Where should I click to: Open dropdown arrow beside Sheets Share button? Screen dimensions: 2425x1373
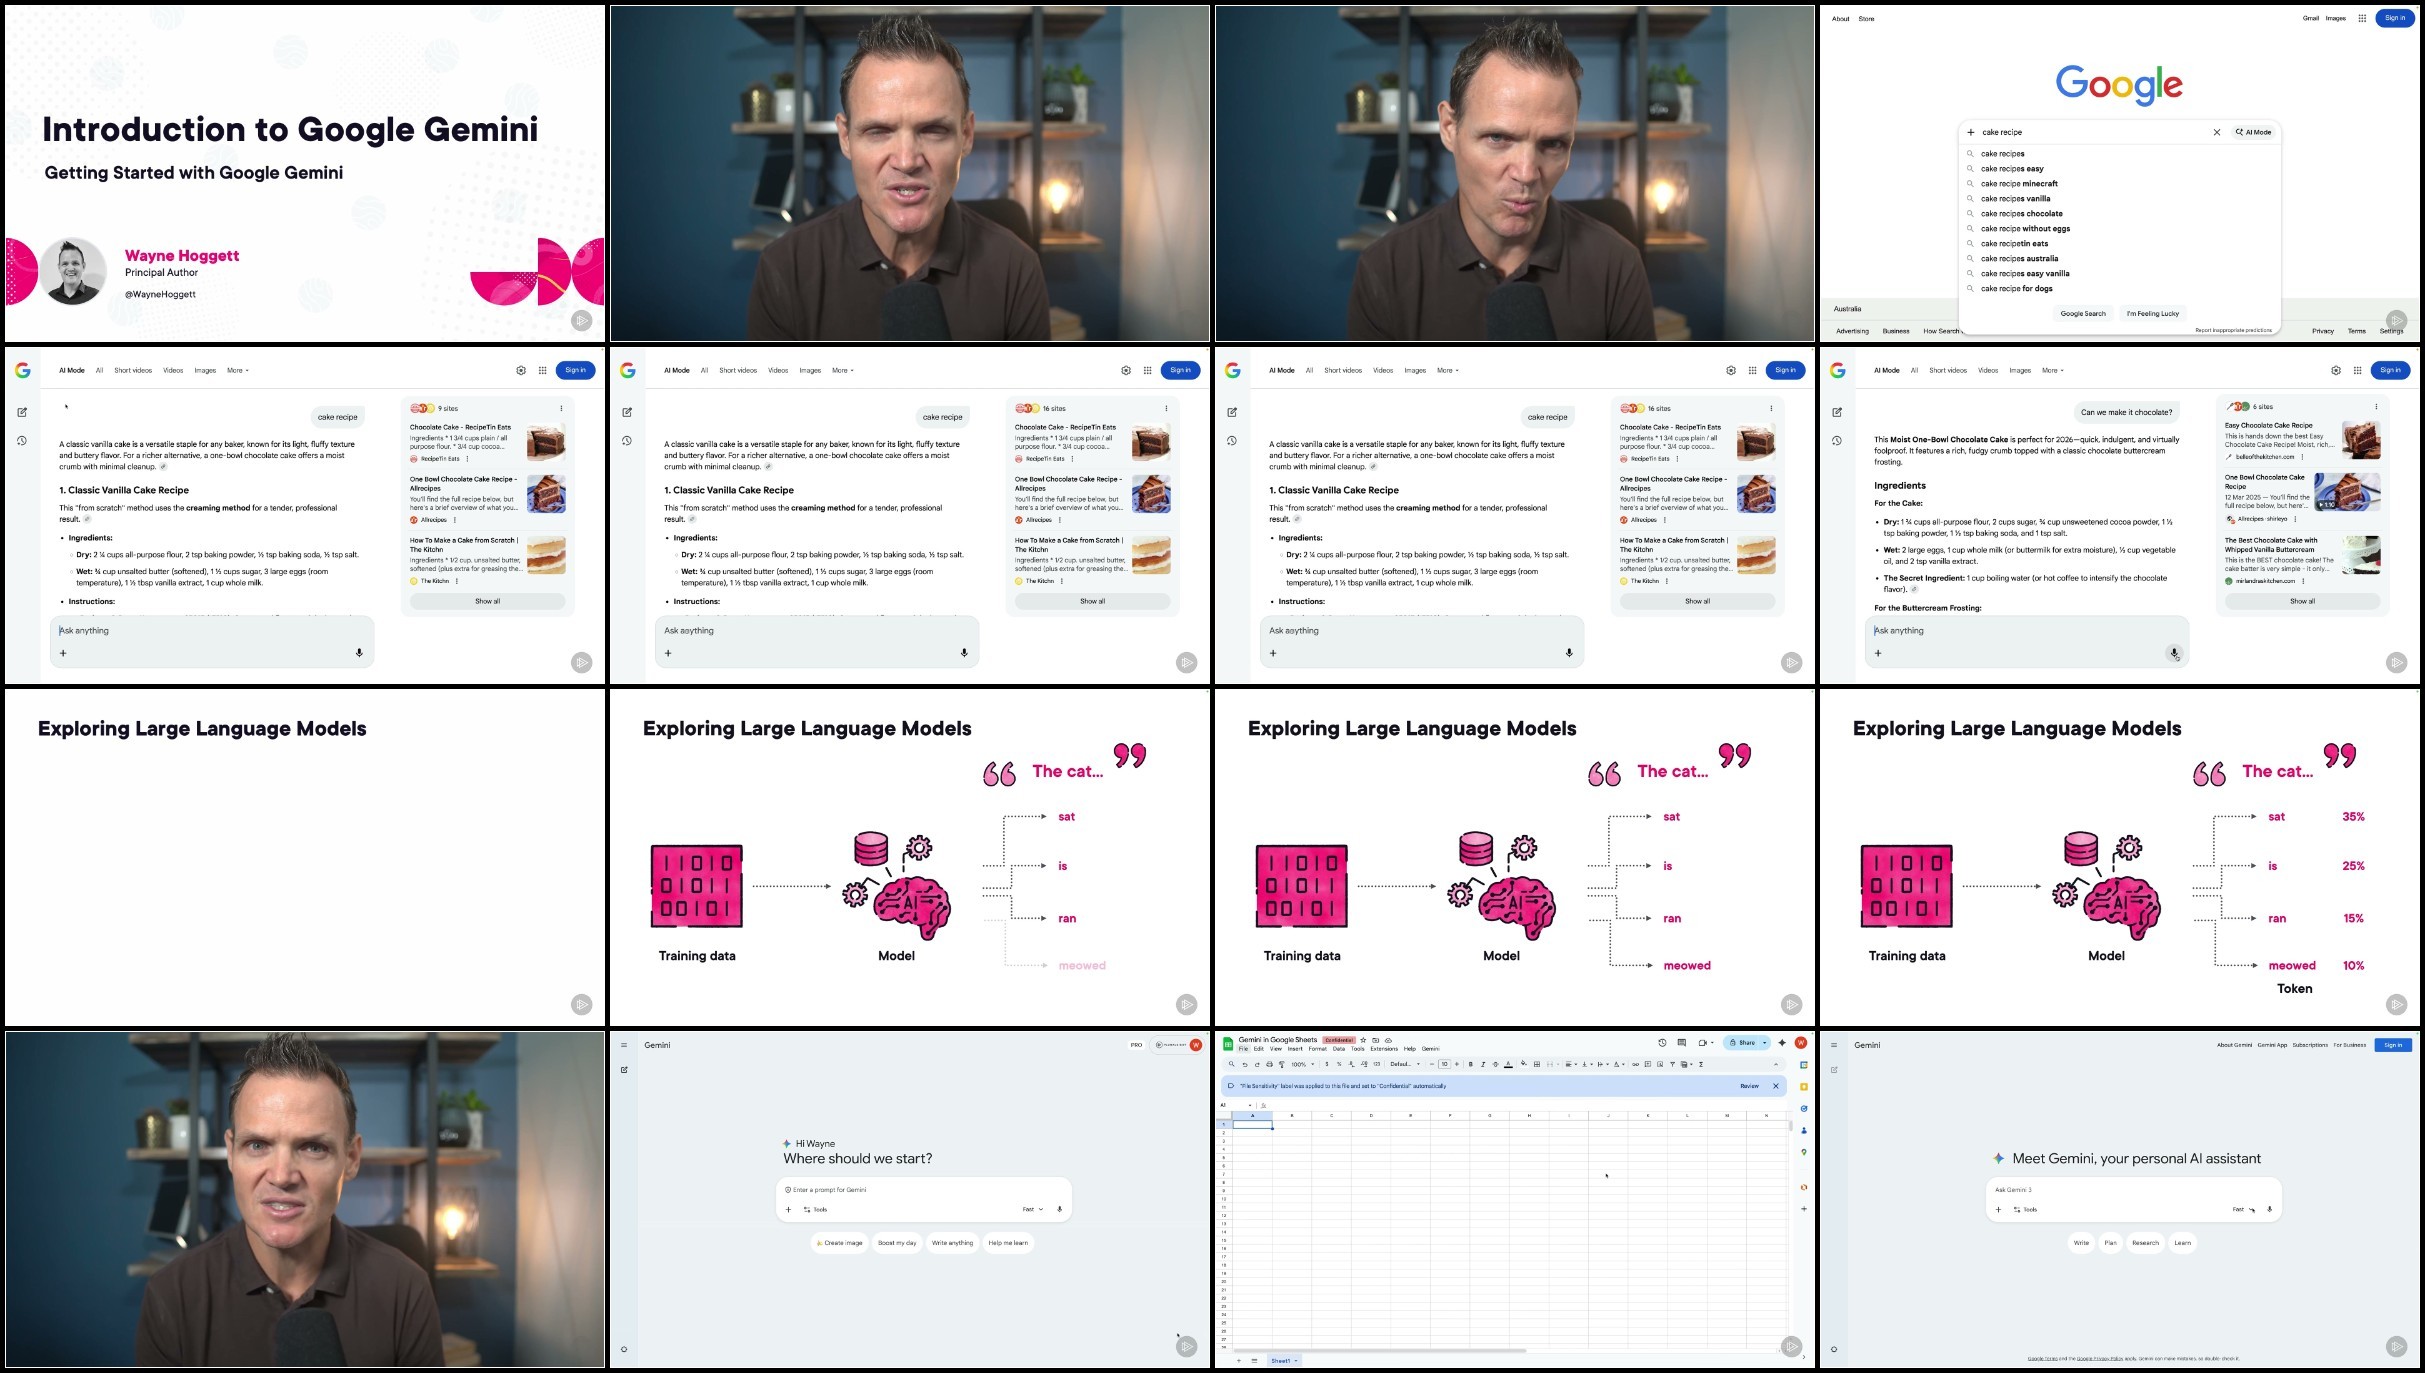tap(1765, 1043)
